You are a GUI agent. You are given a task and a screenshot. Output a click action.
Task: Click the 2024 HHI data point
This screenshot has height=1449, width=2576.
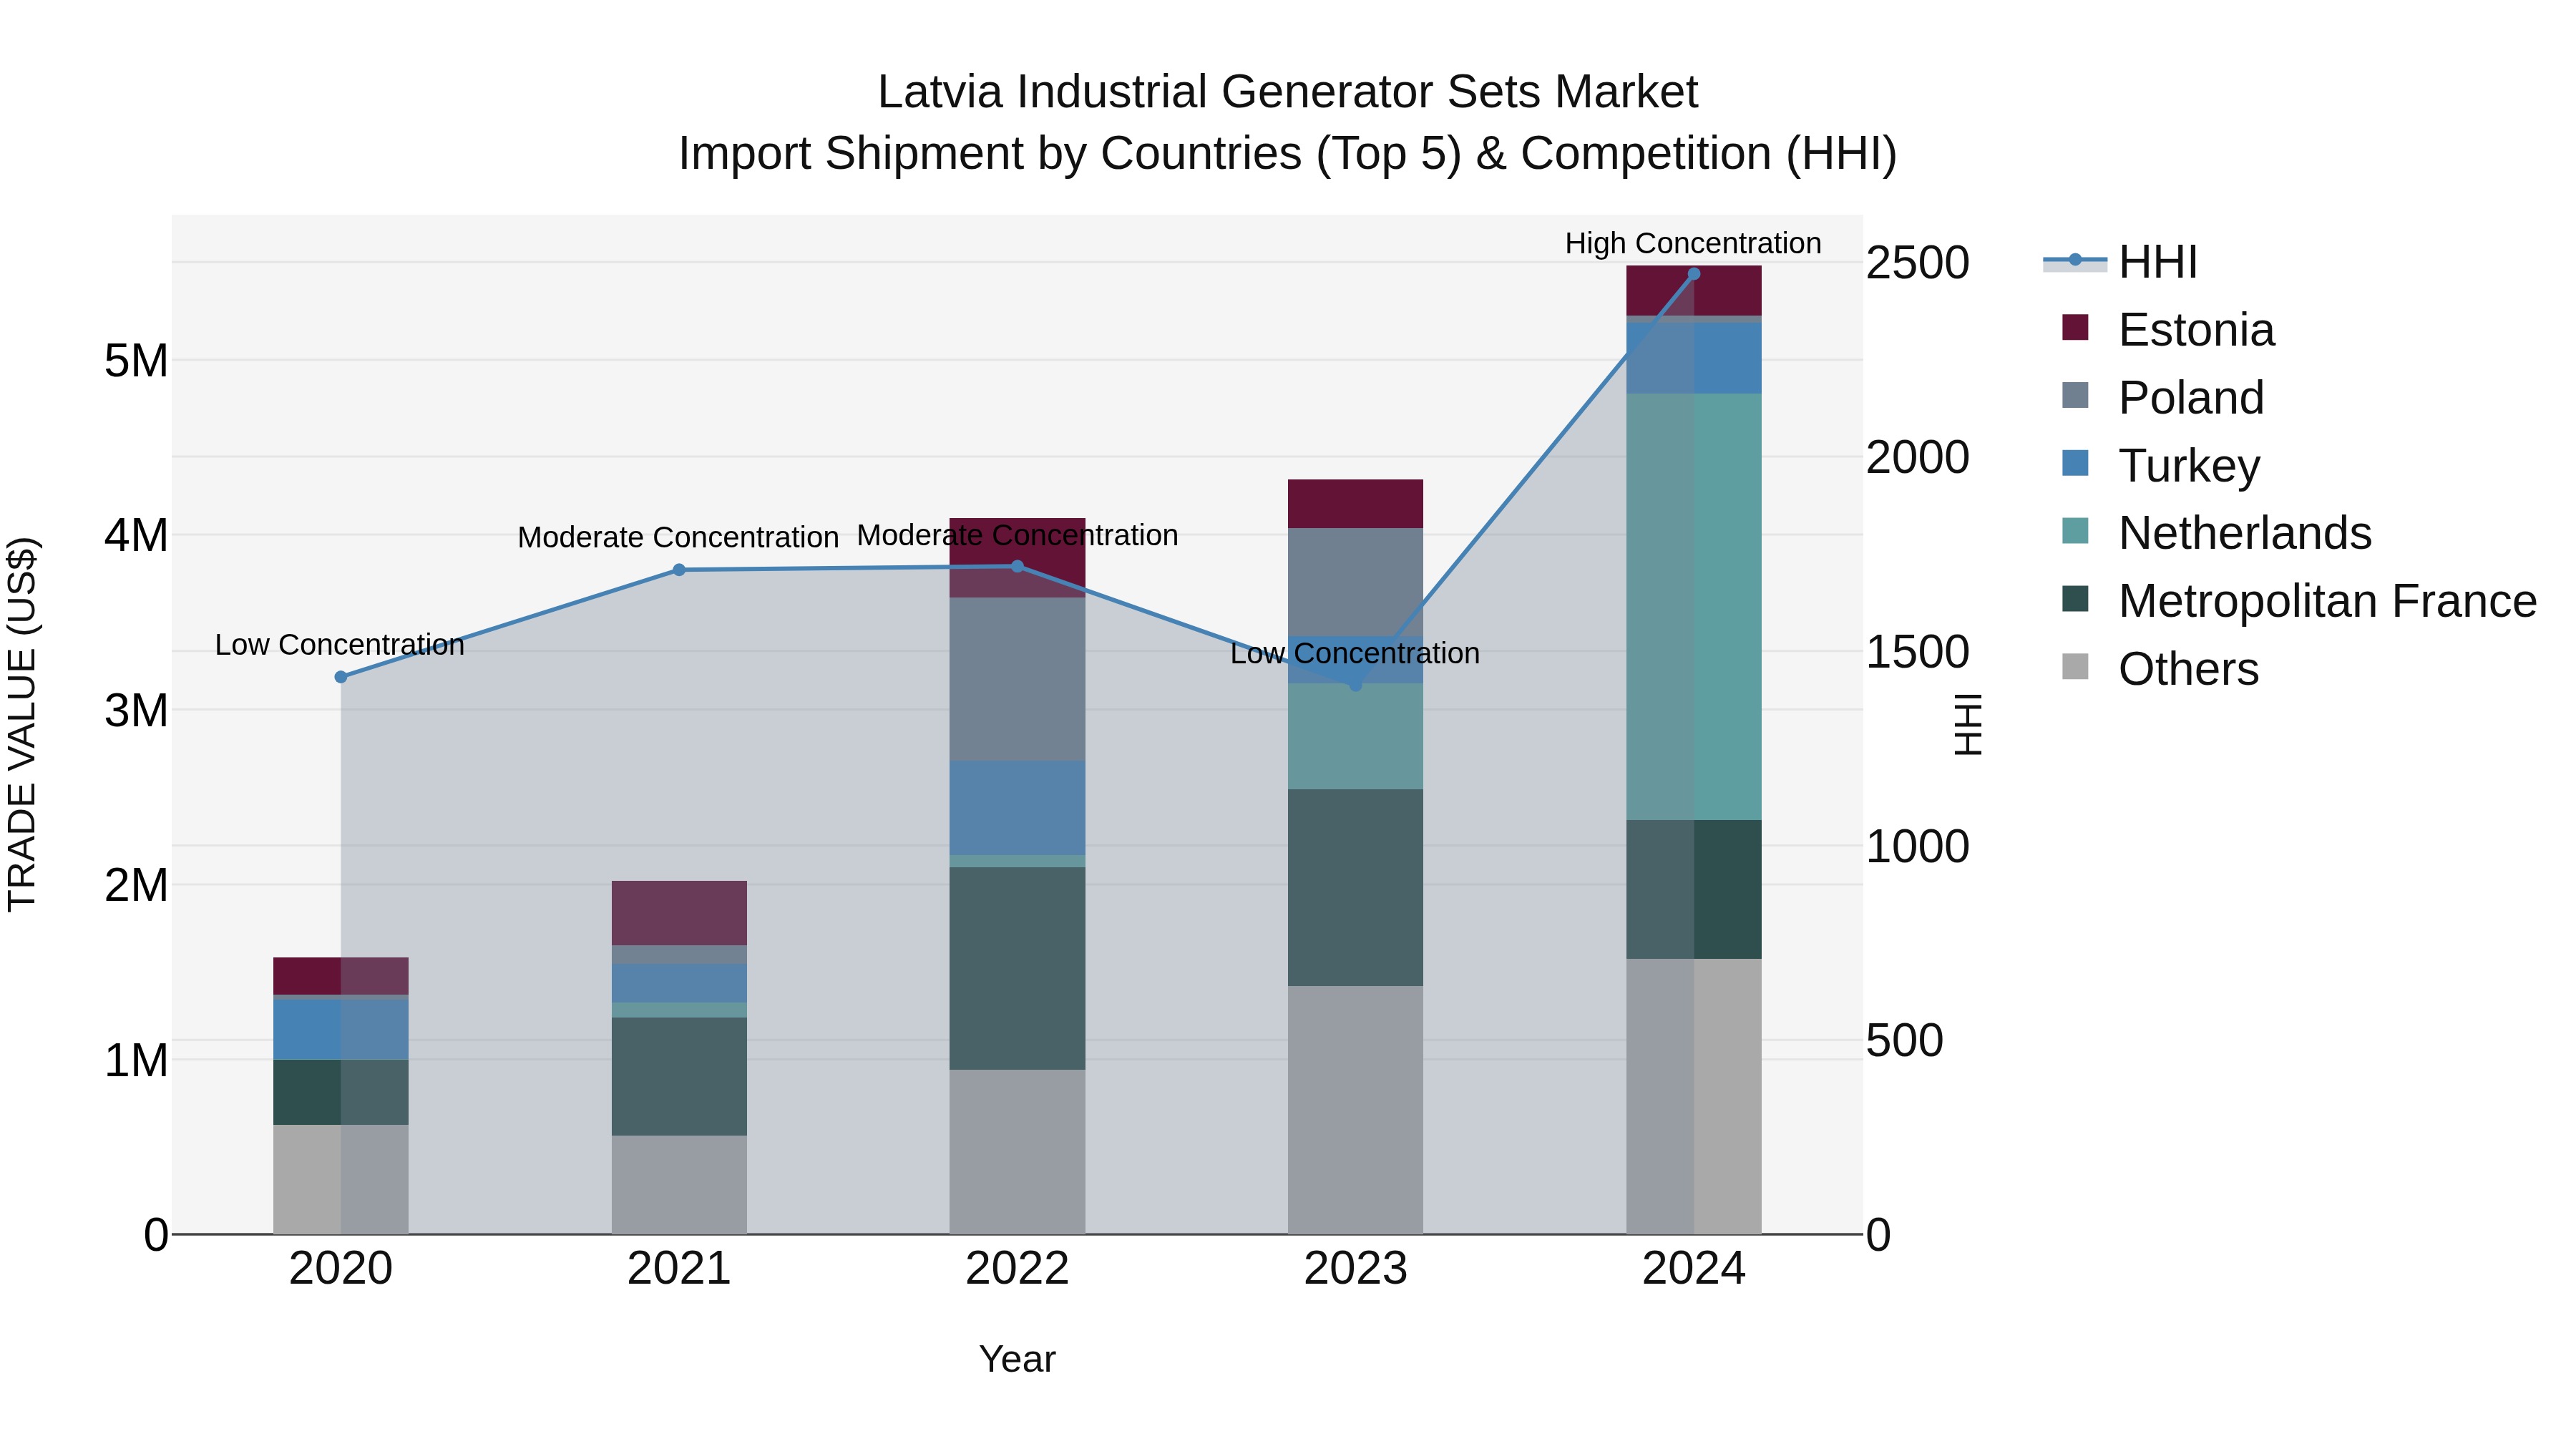point(1694,274)
